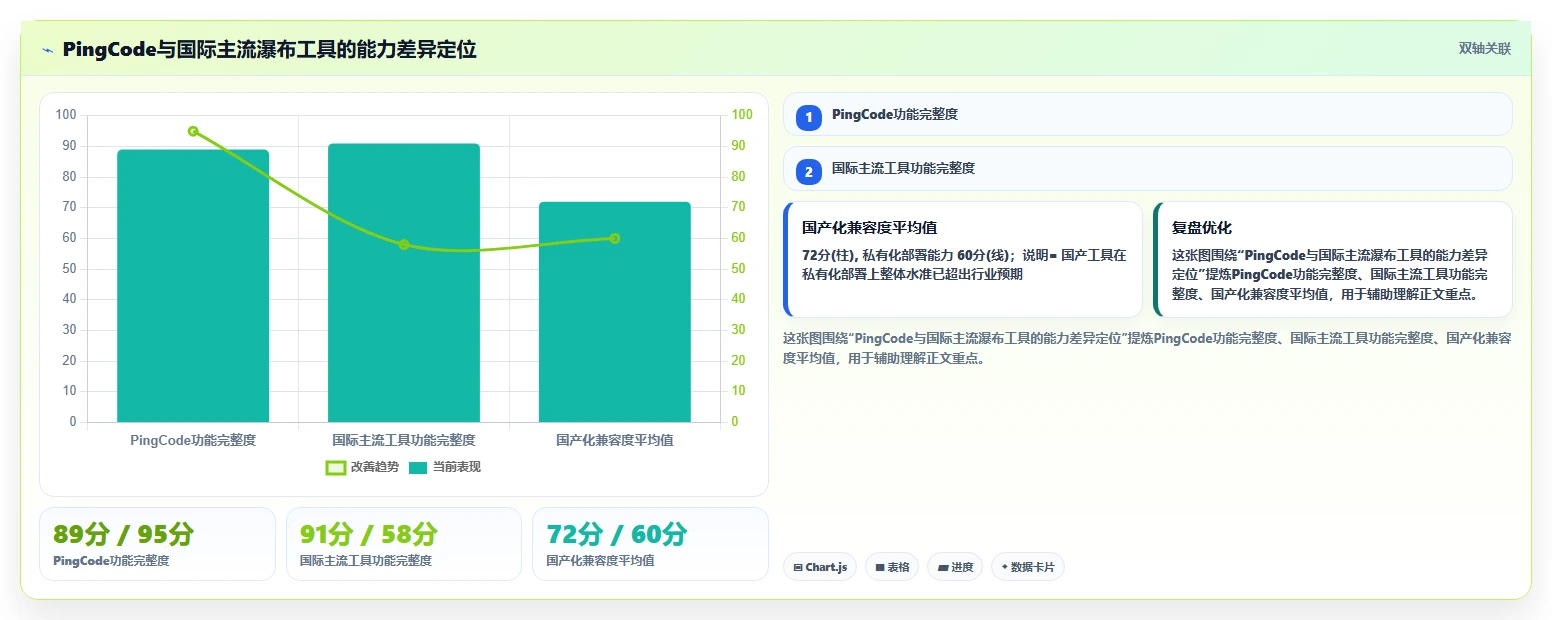Viewport: 1552px width, 620px height.
Task: Toggle the 改善趋势 legend item
Action: click(x=362, y=467)
